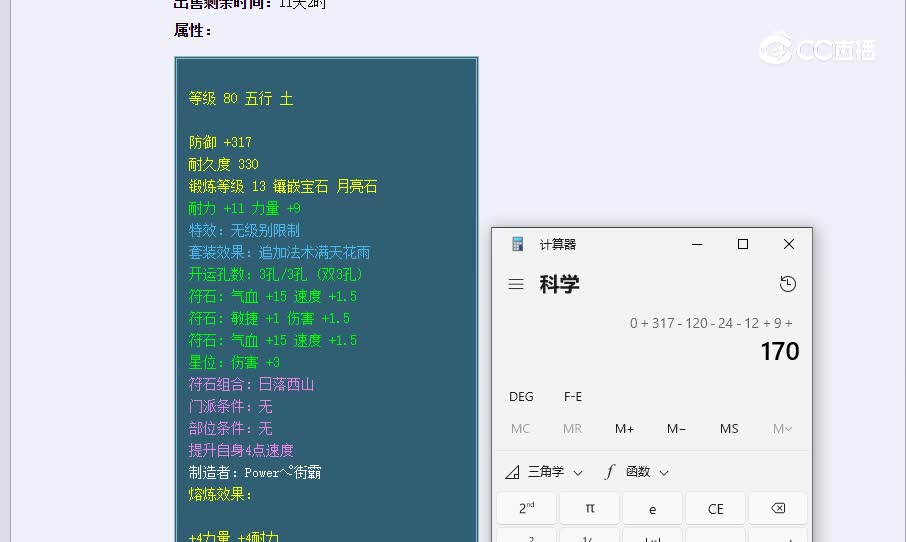Click the 属性 heading
This screenshot has height=542, width=906.
pos(193,30)
